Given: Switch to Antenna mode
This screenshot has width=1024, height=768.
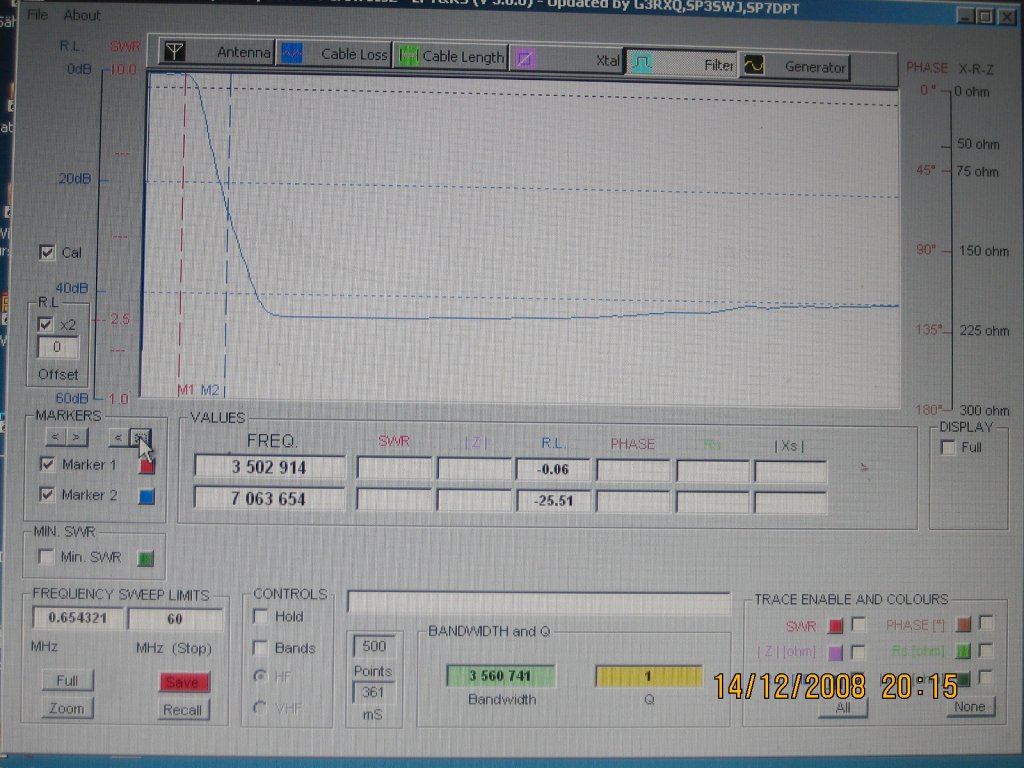Looking at the screenshot, I should pos(214,52).
